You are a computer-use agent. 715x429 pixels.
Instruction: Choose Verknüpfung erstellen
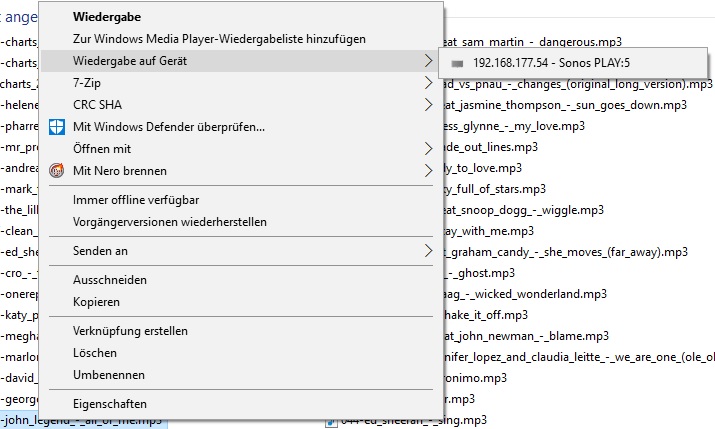click(x=130, y=331)
